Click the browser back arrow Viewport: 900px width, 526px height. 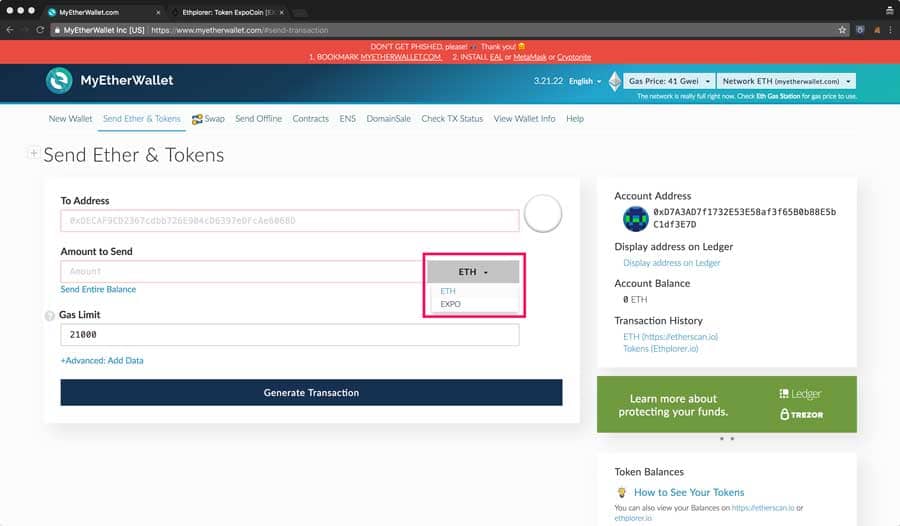pos(10,30)
